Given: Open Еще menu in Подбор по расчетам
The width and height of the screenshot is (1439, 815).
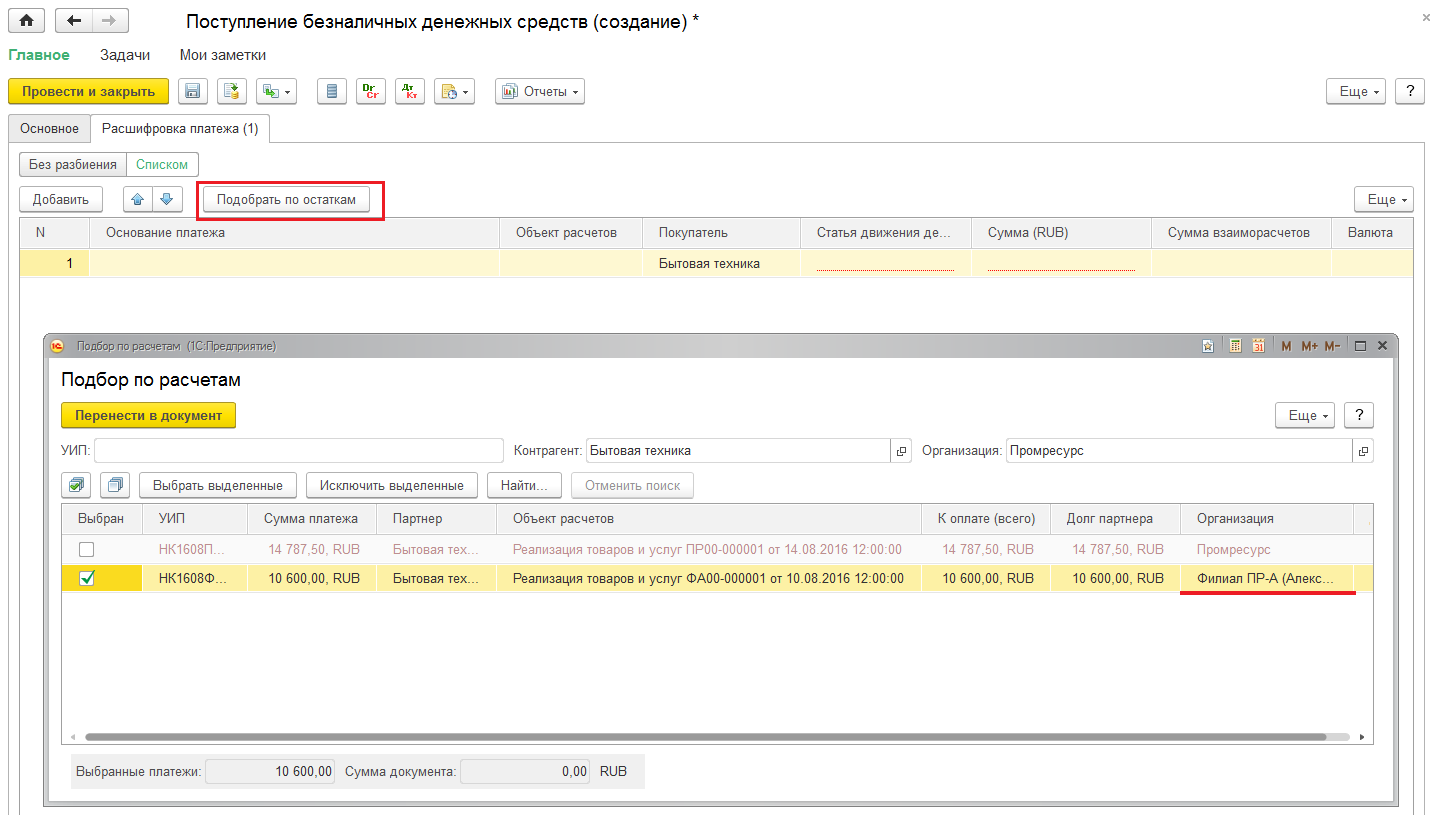Looking at the screenshot, I should [x=1305, y=415].
